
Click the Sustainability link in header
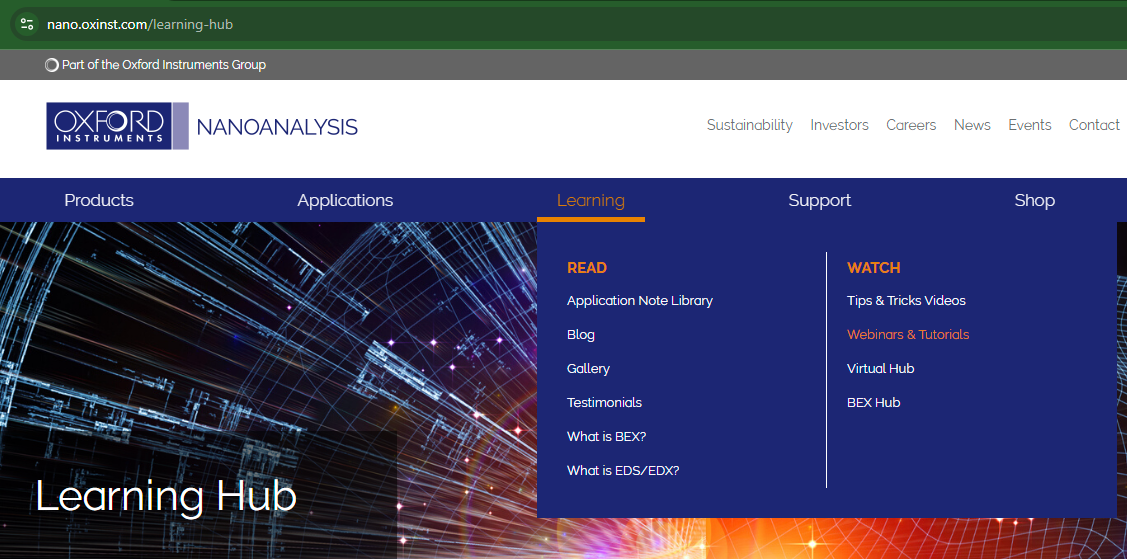click(749, 125)
